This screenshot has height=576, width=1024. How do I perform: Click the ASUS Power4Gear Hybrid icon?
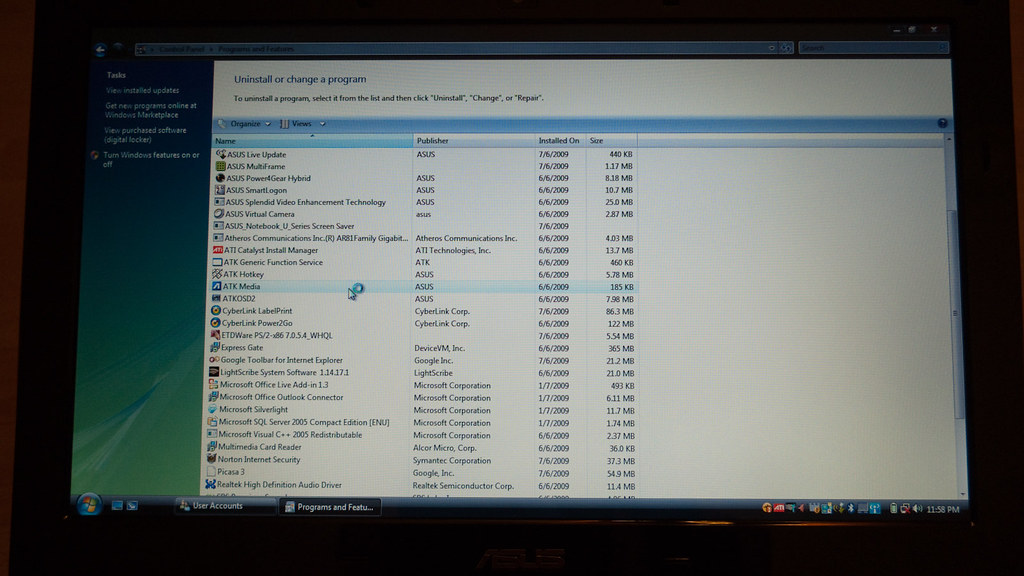(x=220, y=178)
